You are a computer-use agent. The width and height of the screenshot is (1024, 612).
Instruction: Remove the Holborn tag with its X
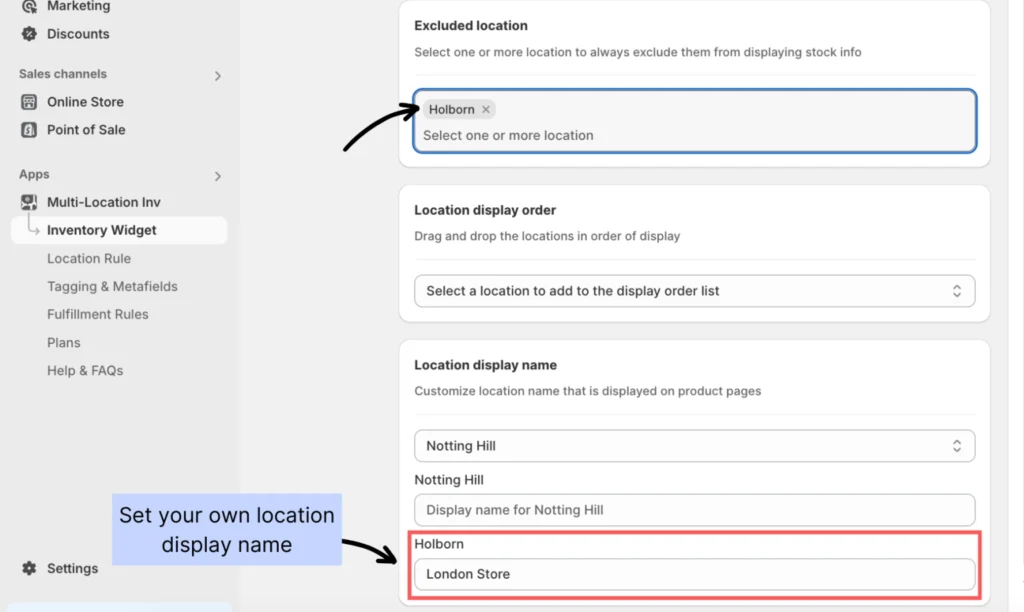(486, 110)
